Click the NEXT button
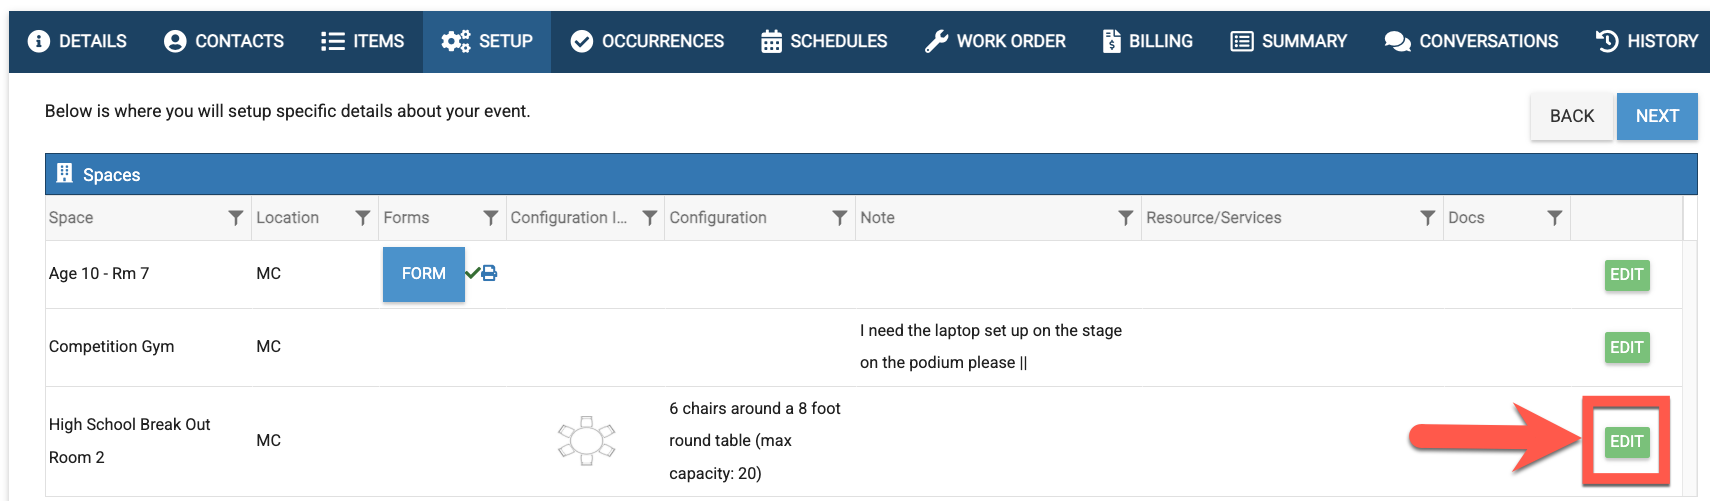This screenshot has height=501, width=1710. pyautogui.click(x=1657, y=116)
